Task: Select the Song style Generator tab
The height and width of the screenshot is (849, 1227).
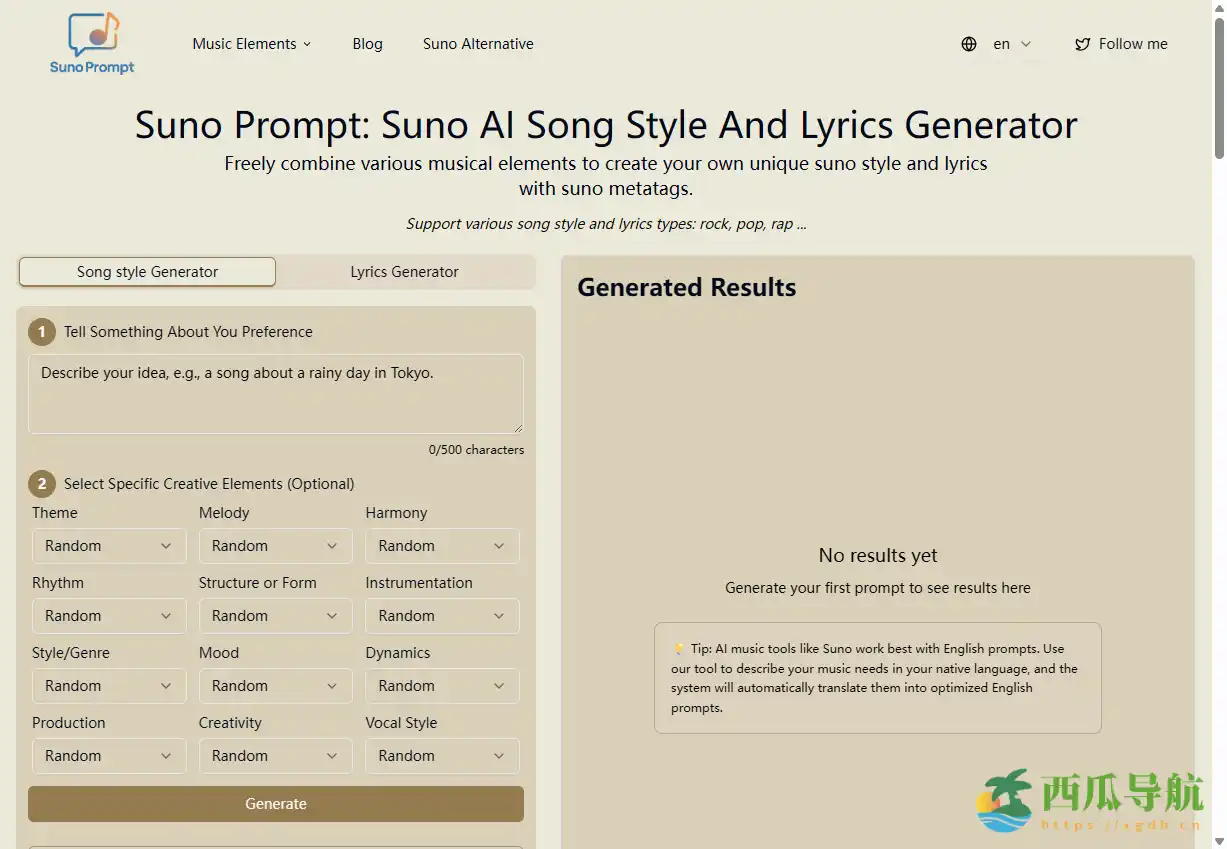Action: 147,272
